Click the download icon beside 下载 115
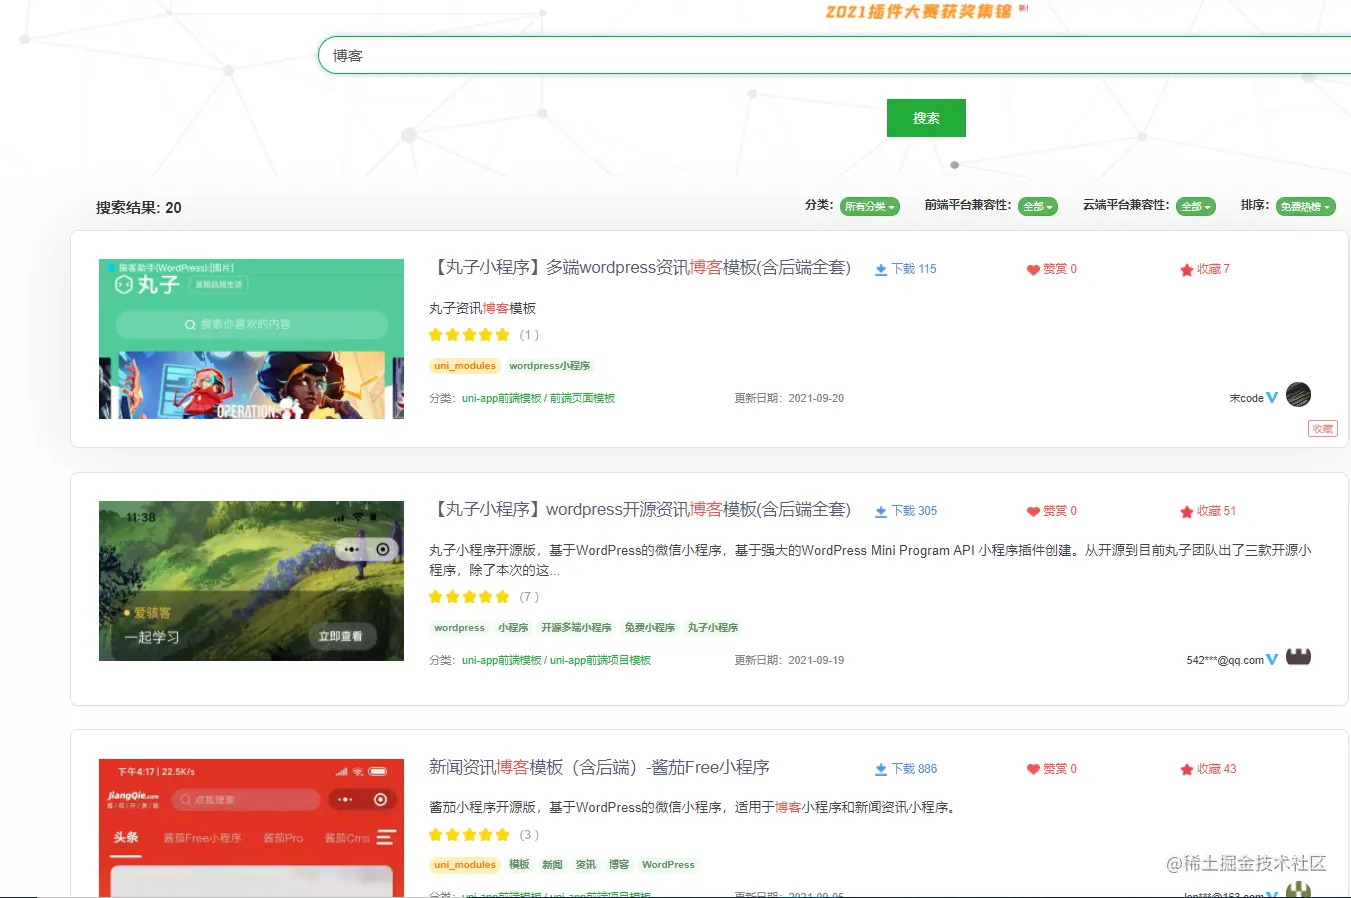 click(881, 270)
